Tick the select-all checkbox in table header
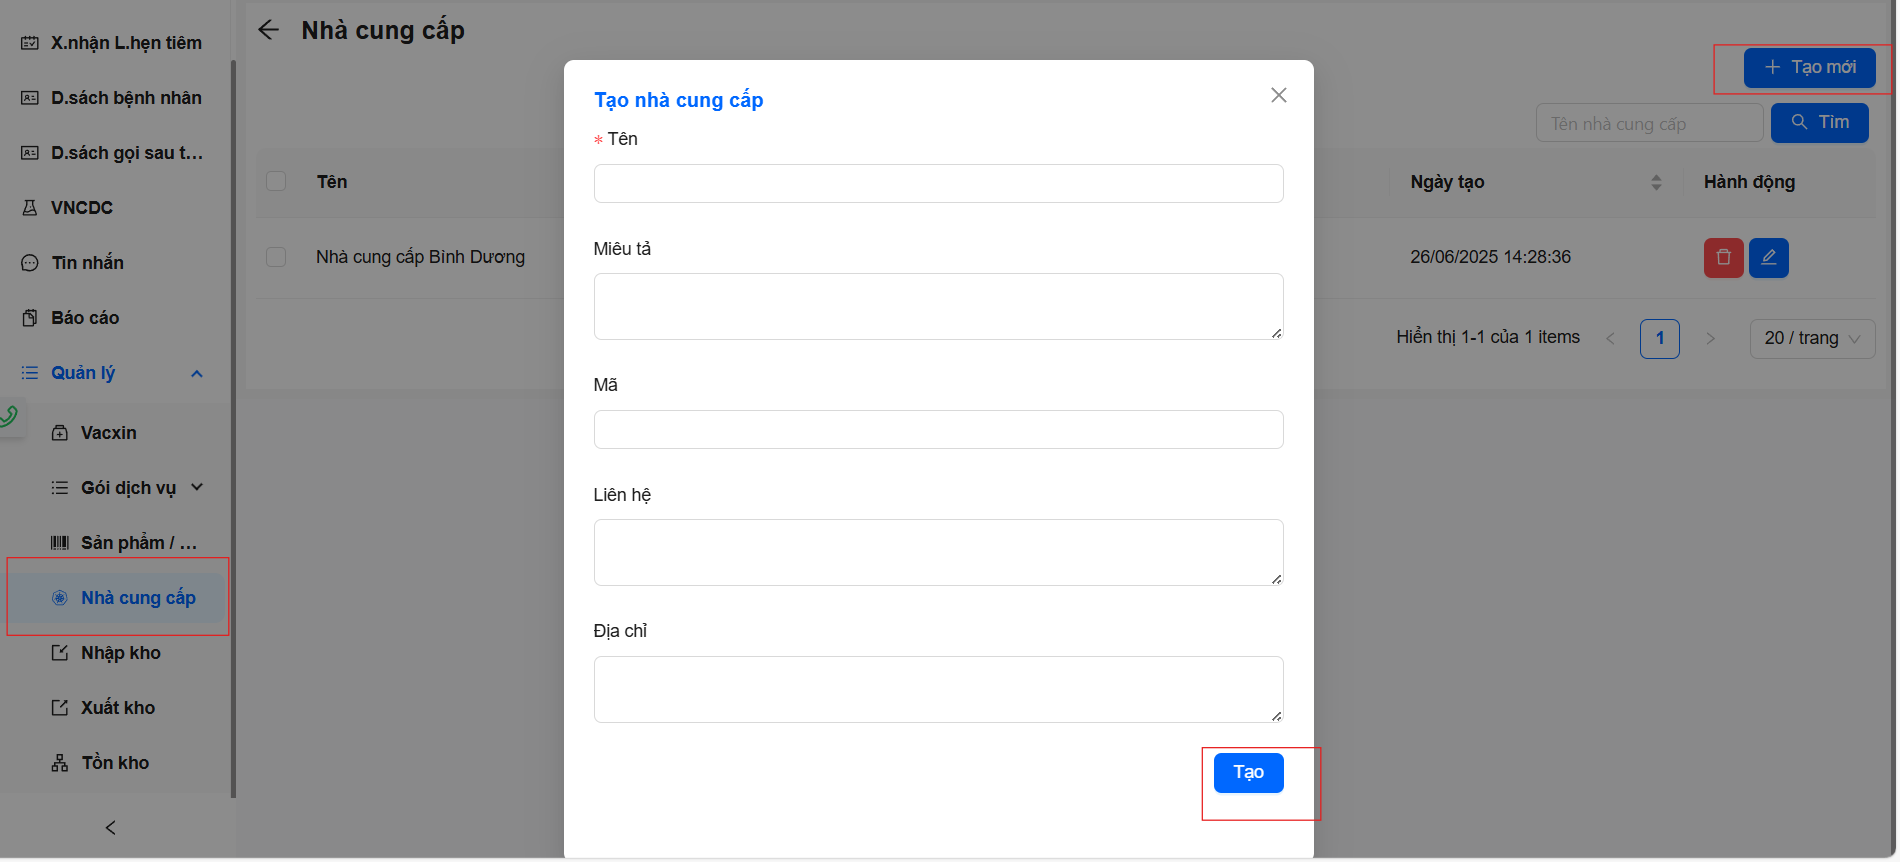1900x862 pixels. click(x=276, y=181)
